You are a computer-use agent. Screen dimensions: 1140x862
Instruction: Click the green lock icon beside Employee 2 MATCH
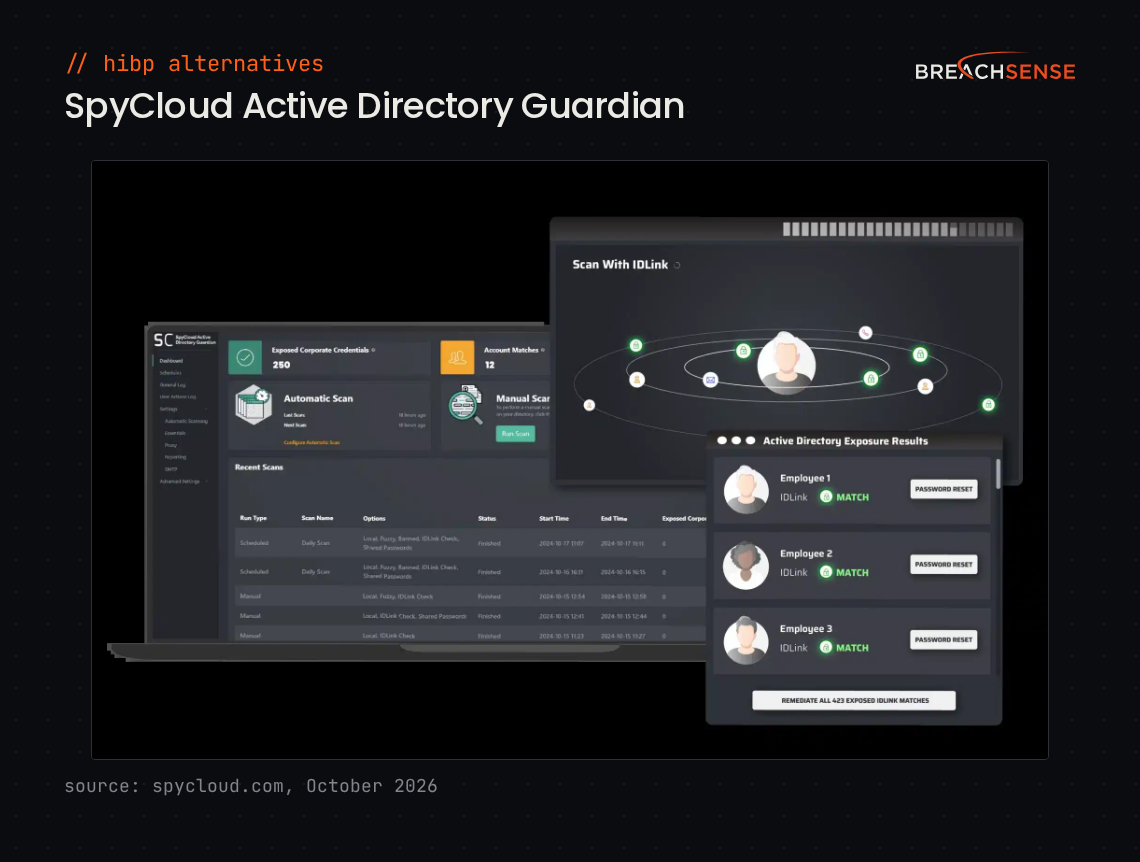point(826,572)
